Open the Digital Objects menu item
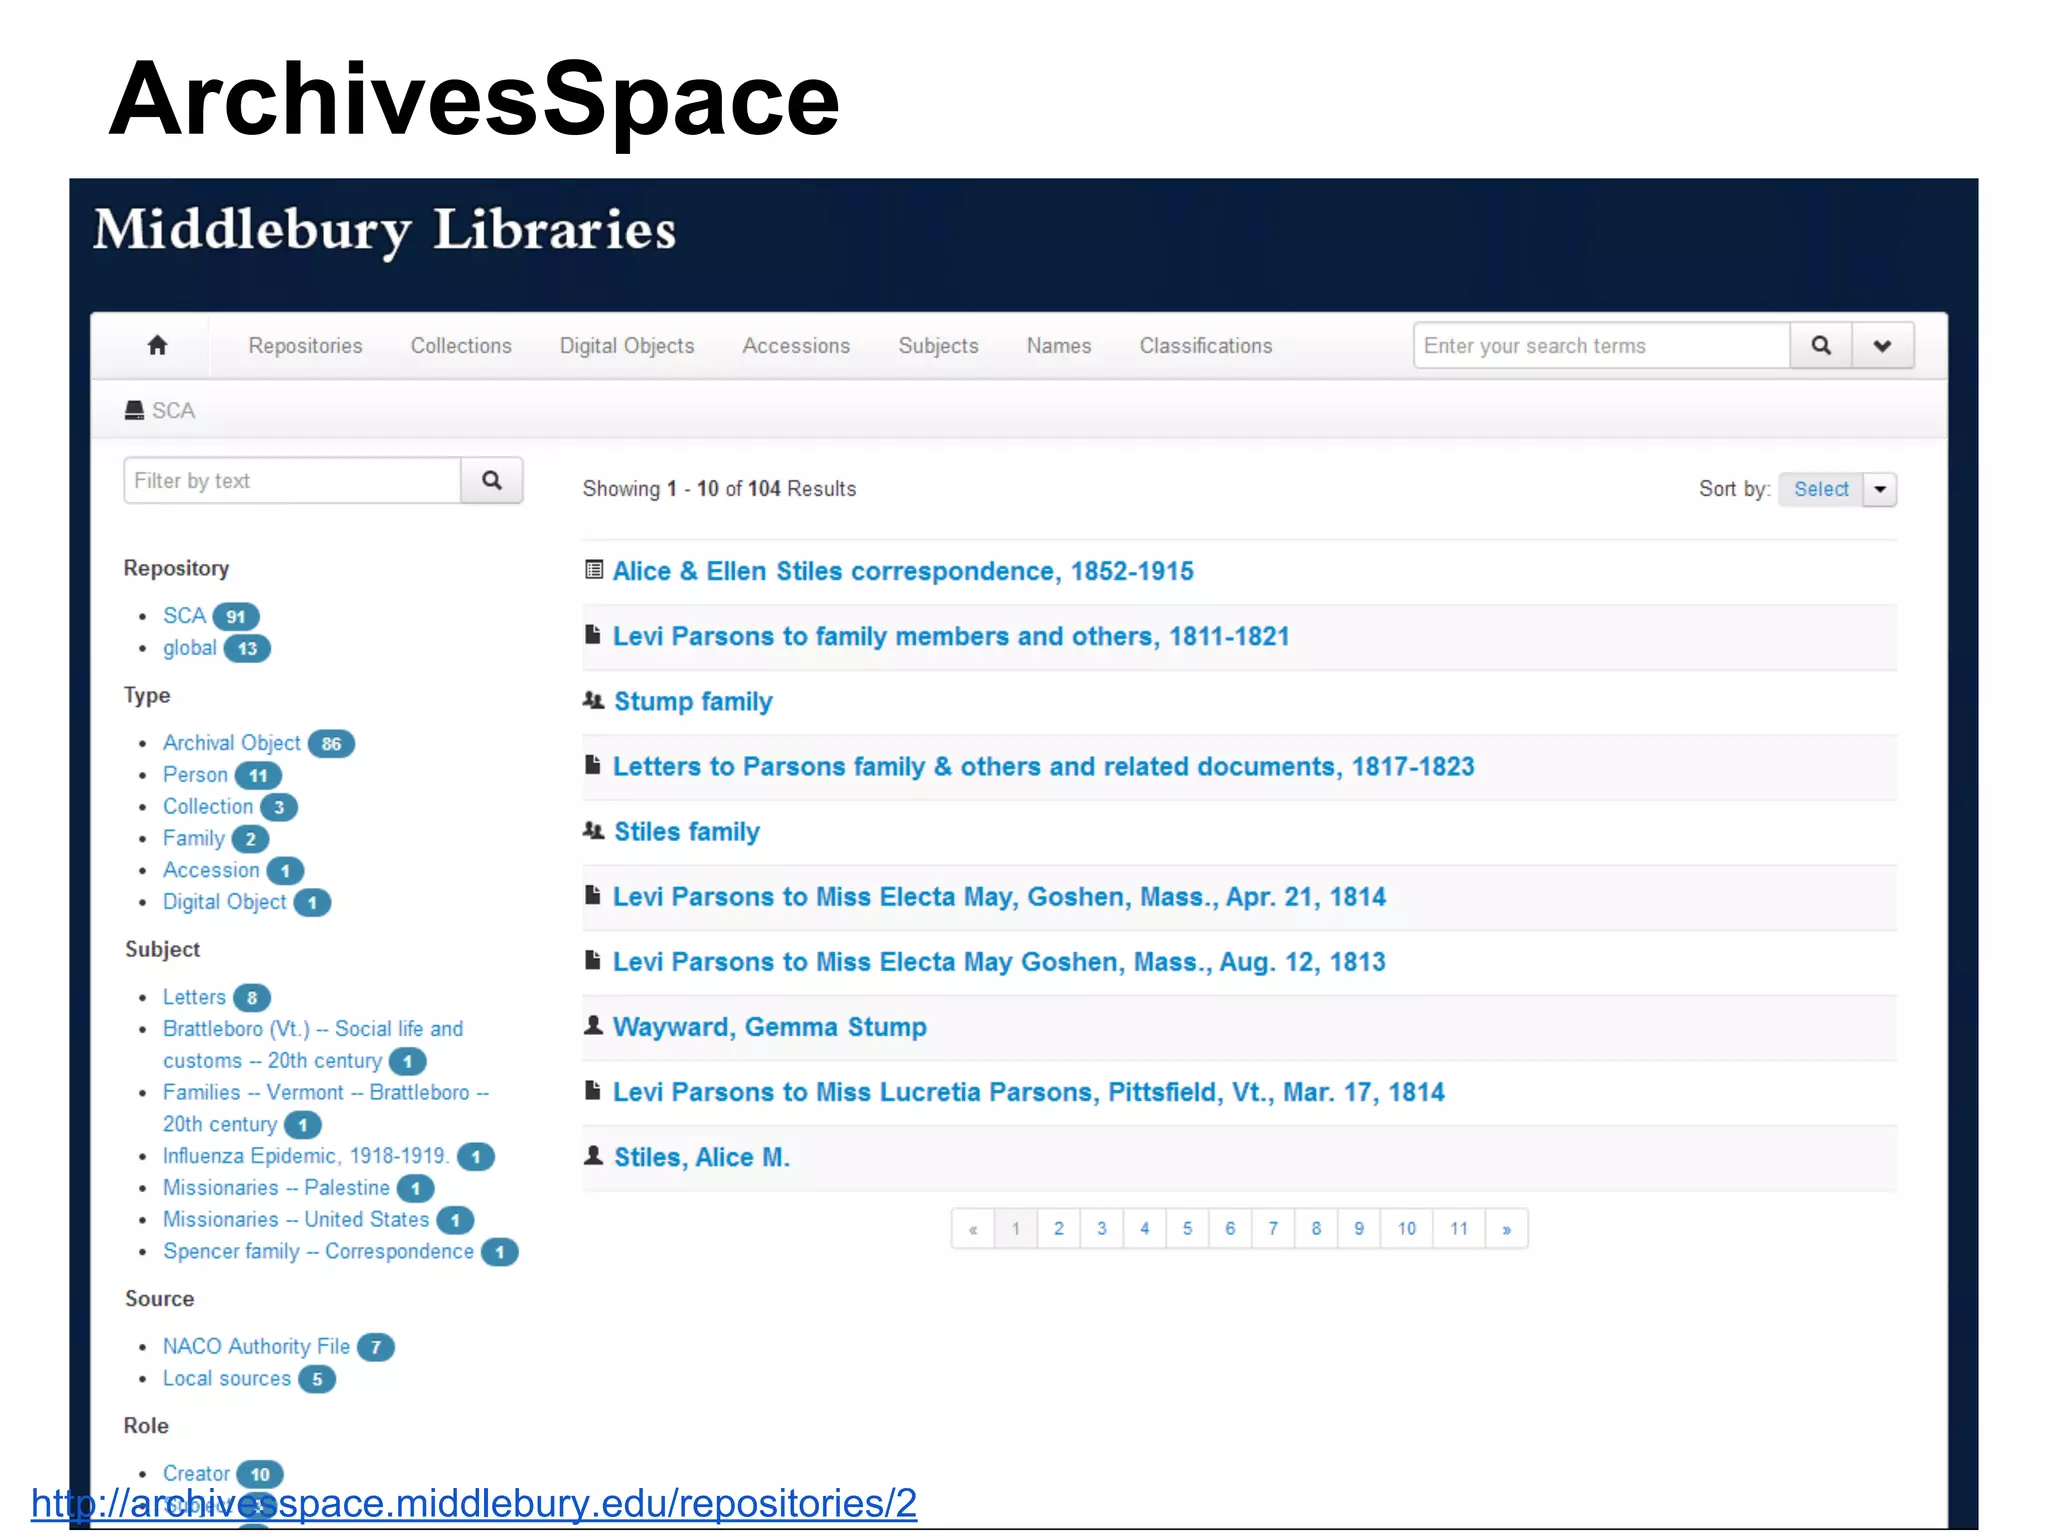This screenshot has height=1536, width=2048. click(627, 346)
